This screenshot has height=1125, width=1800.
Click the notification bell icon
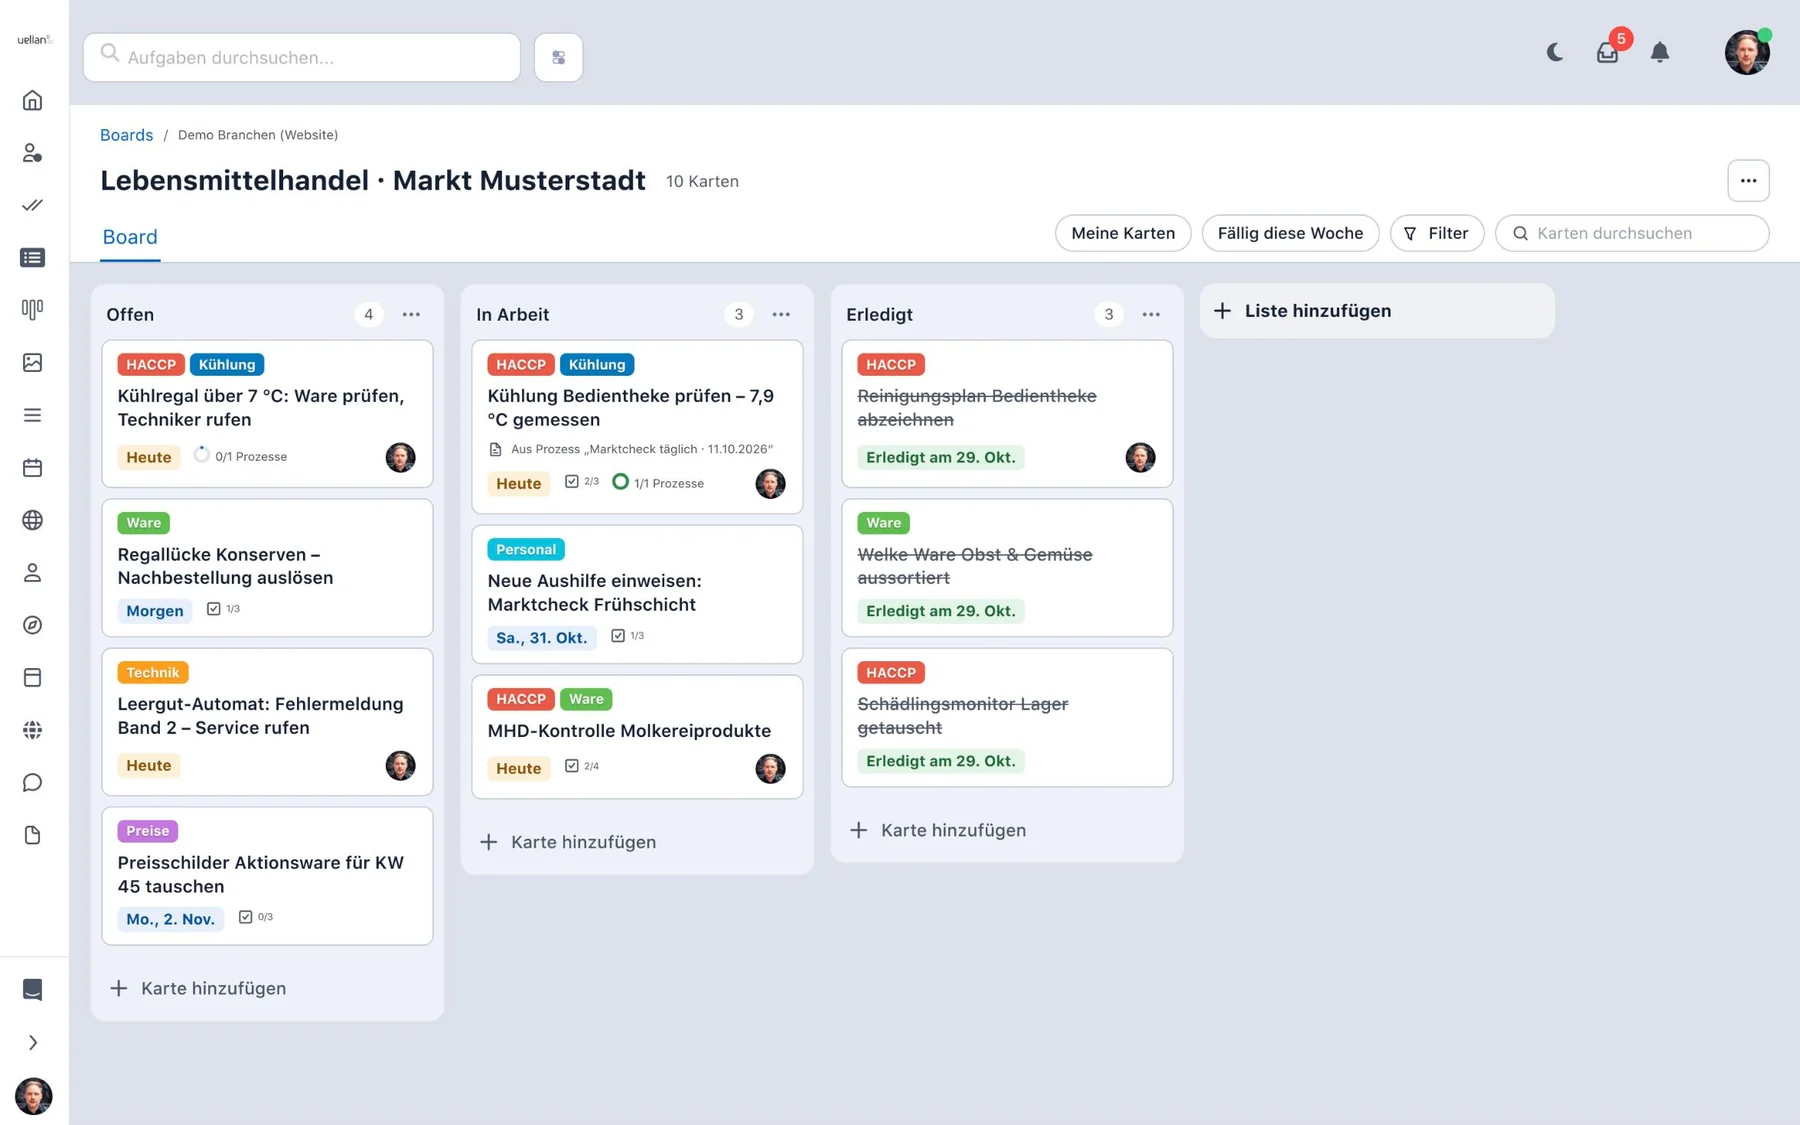[1660, 52]
